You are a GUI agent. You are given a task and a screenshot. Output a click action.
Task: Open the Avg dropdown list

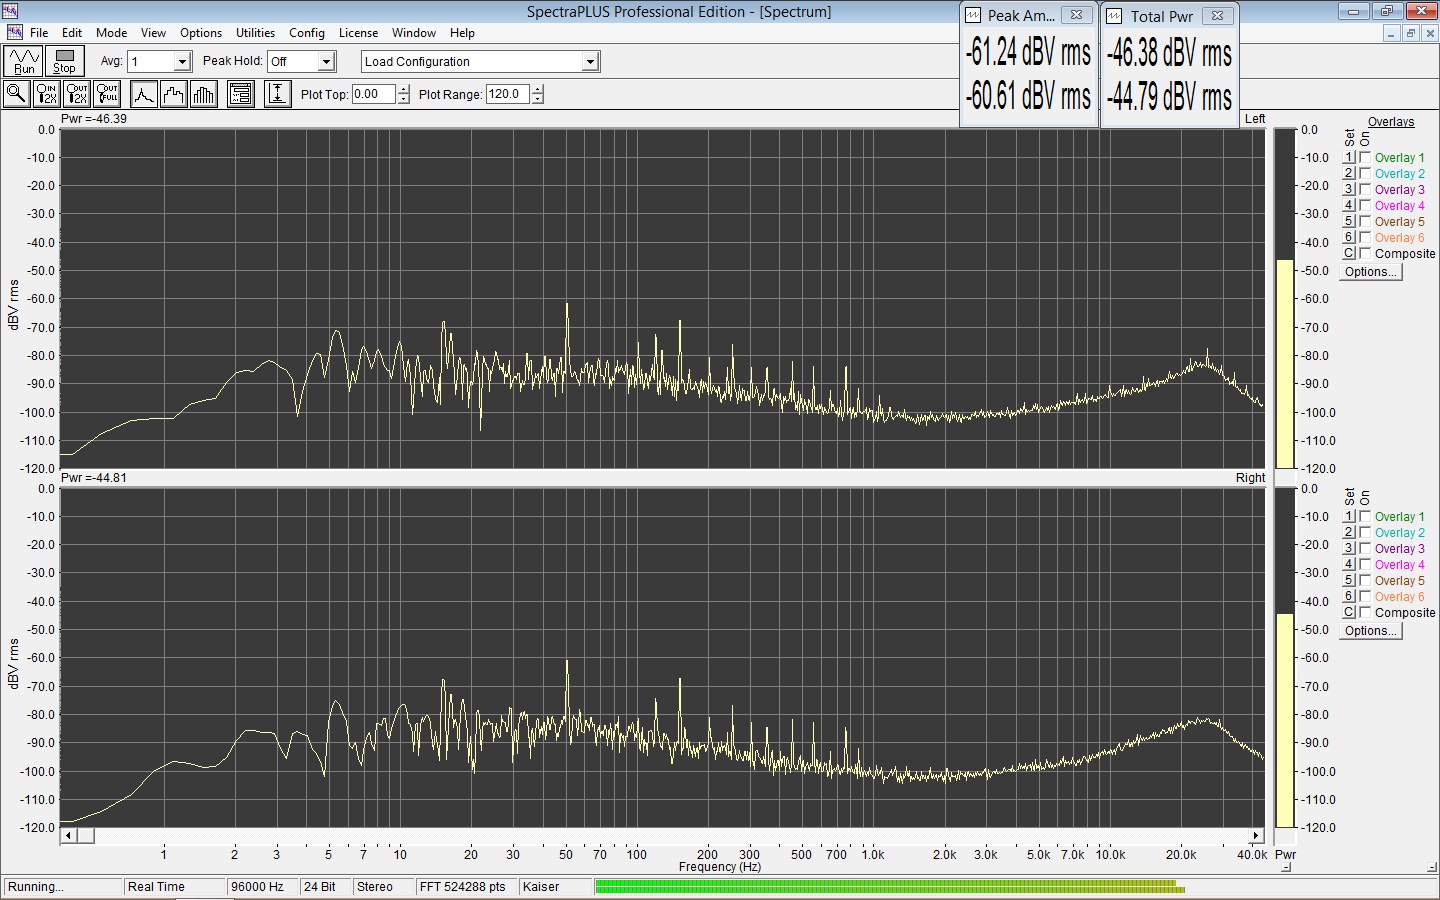point(182,62)
